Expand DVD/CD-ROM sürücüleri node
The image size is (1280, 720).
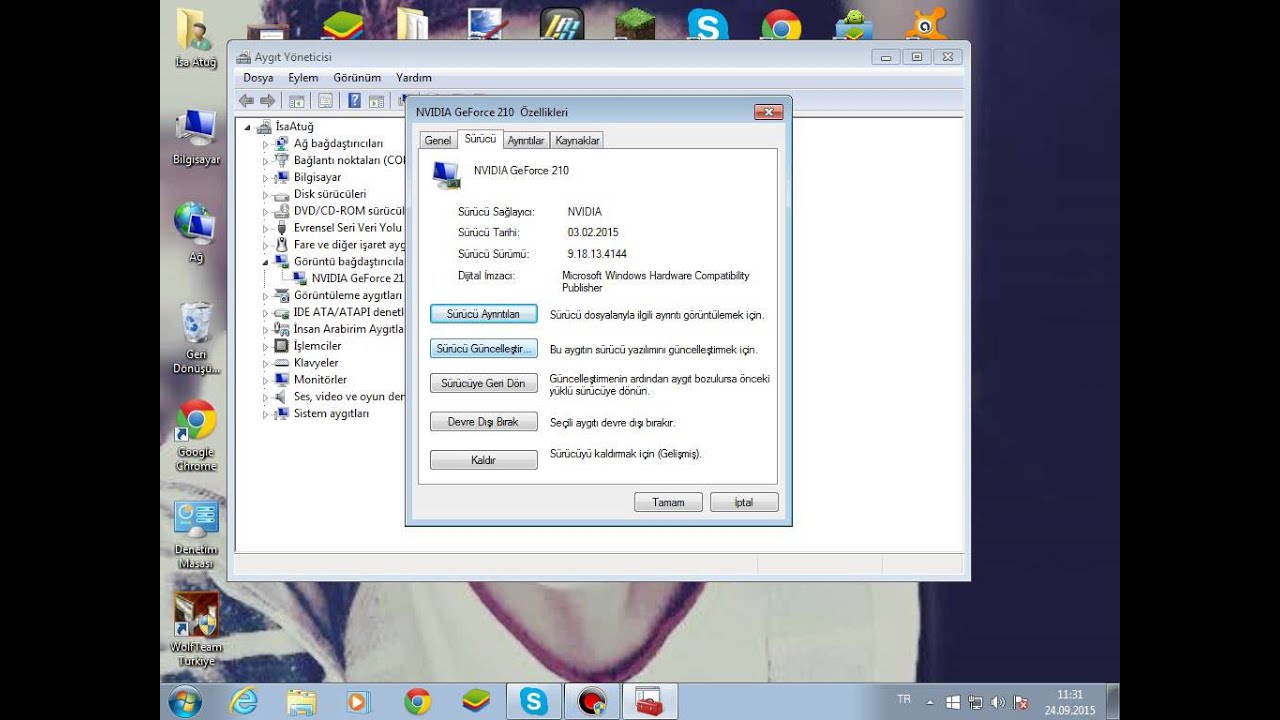266,211
